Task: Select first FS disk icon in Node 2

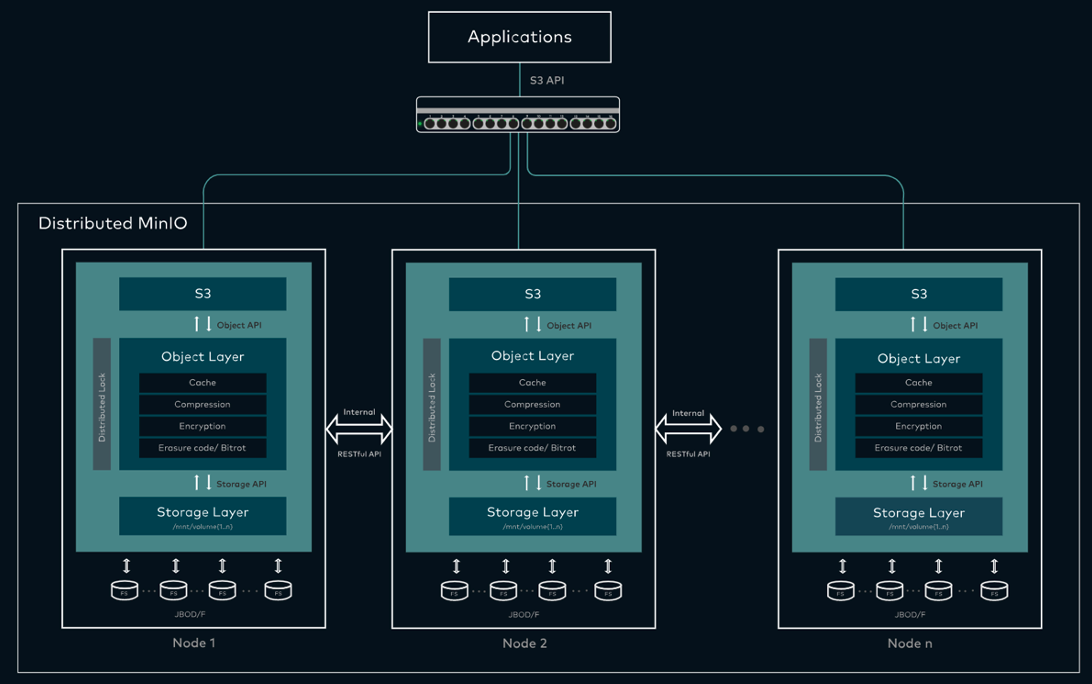Action: coord(455,591)
